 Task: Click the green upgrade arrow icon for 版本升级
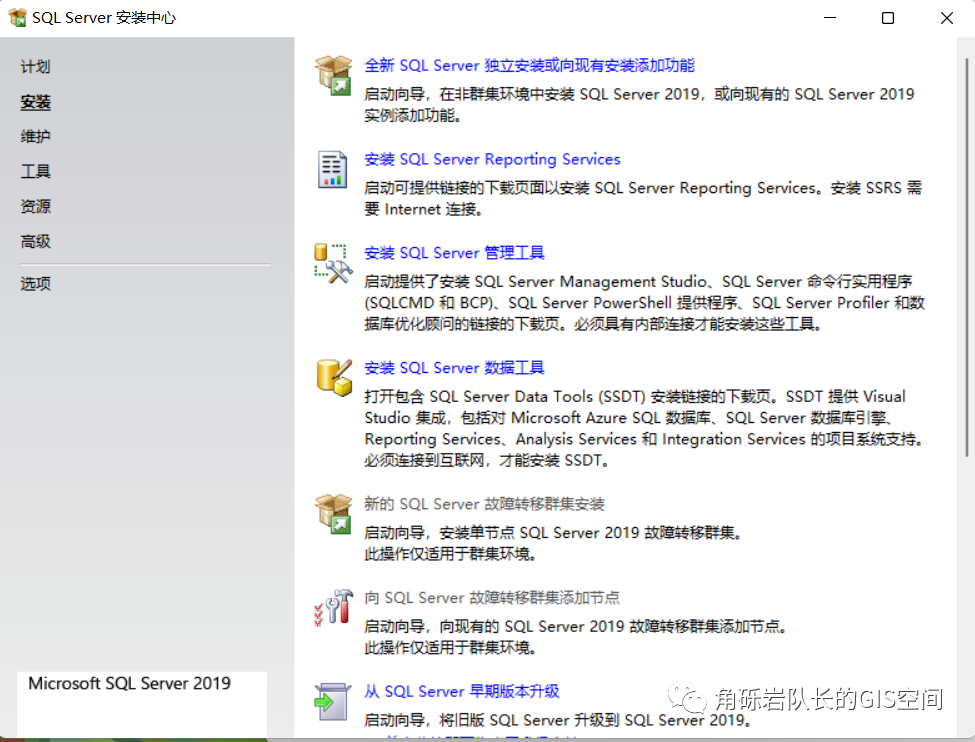coord(332,698)
